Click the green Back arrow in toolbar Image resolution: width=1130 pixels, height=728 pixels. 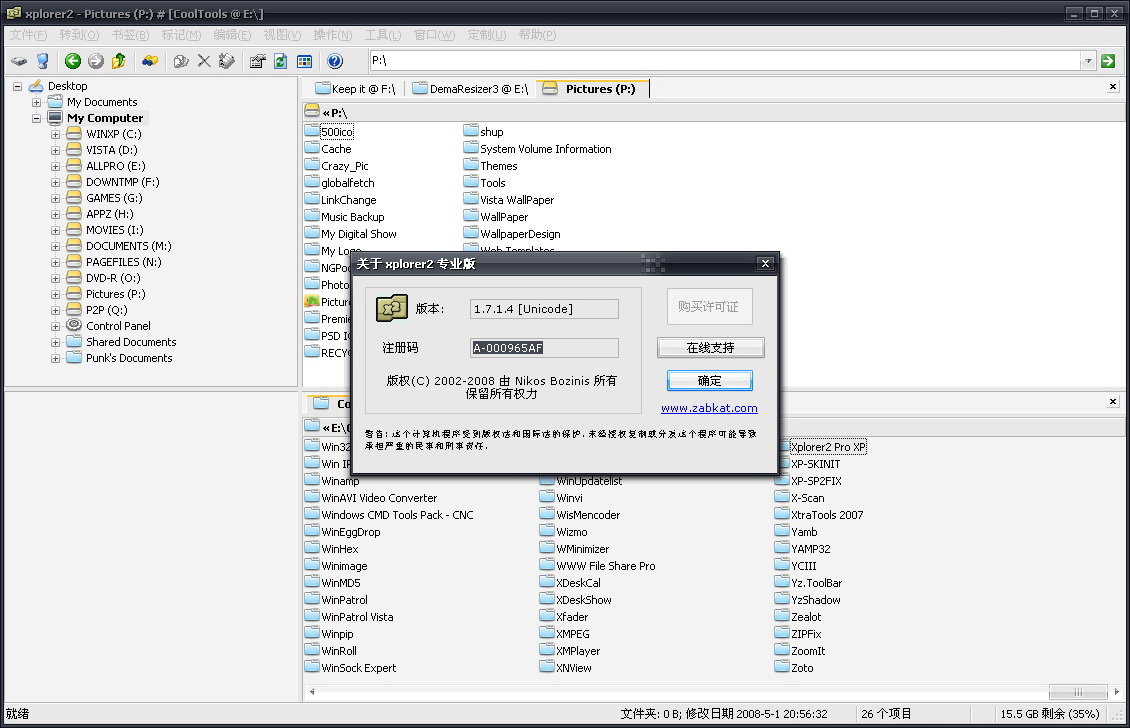pyautogui.click(x=72, y=61)
